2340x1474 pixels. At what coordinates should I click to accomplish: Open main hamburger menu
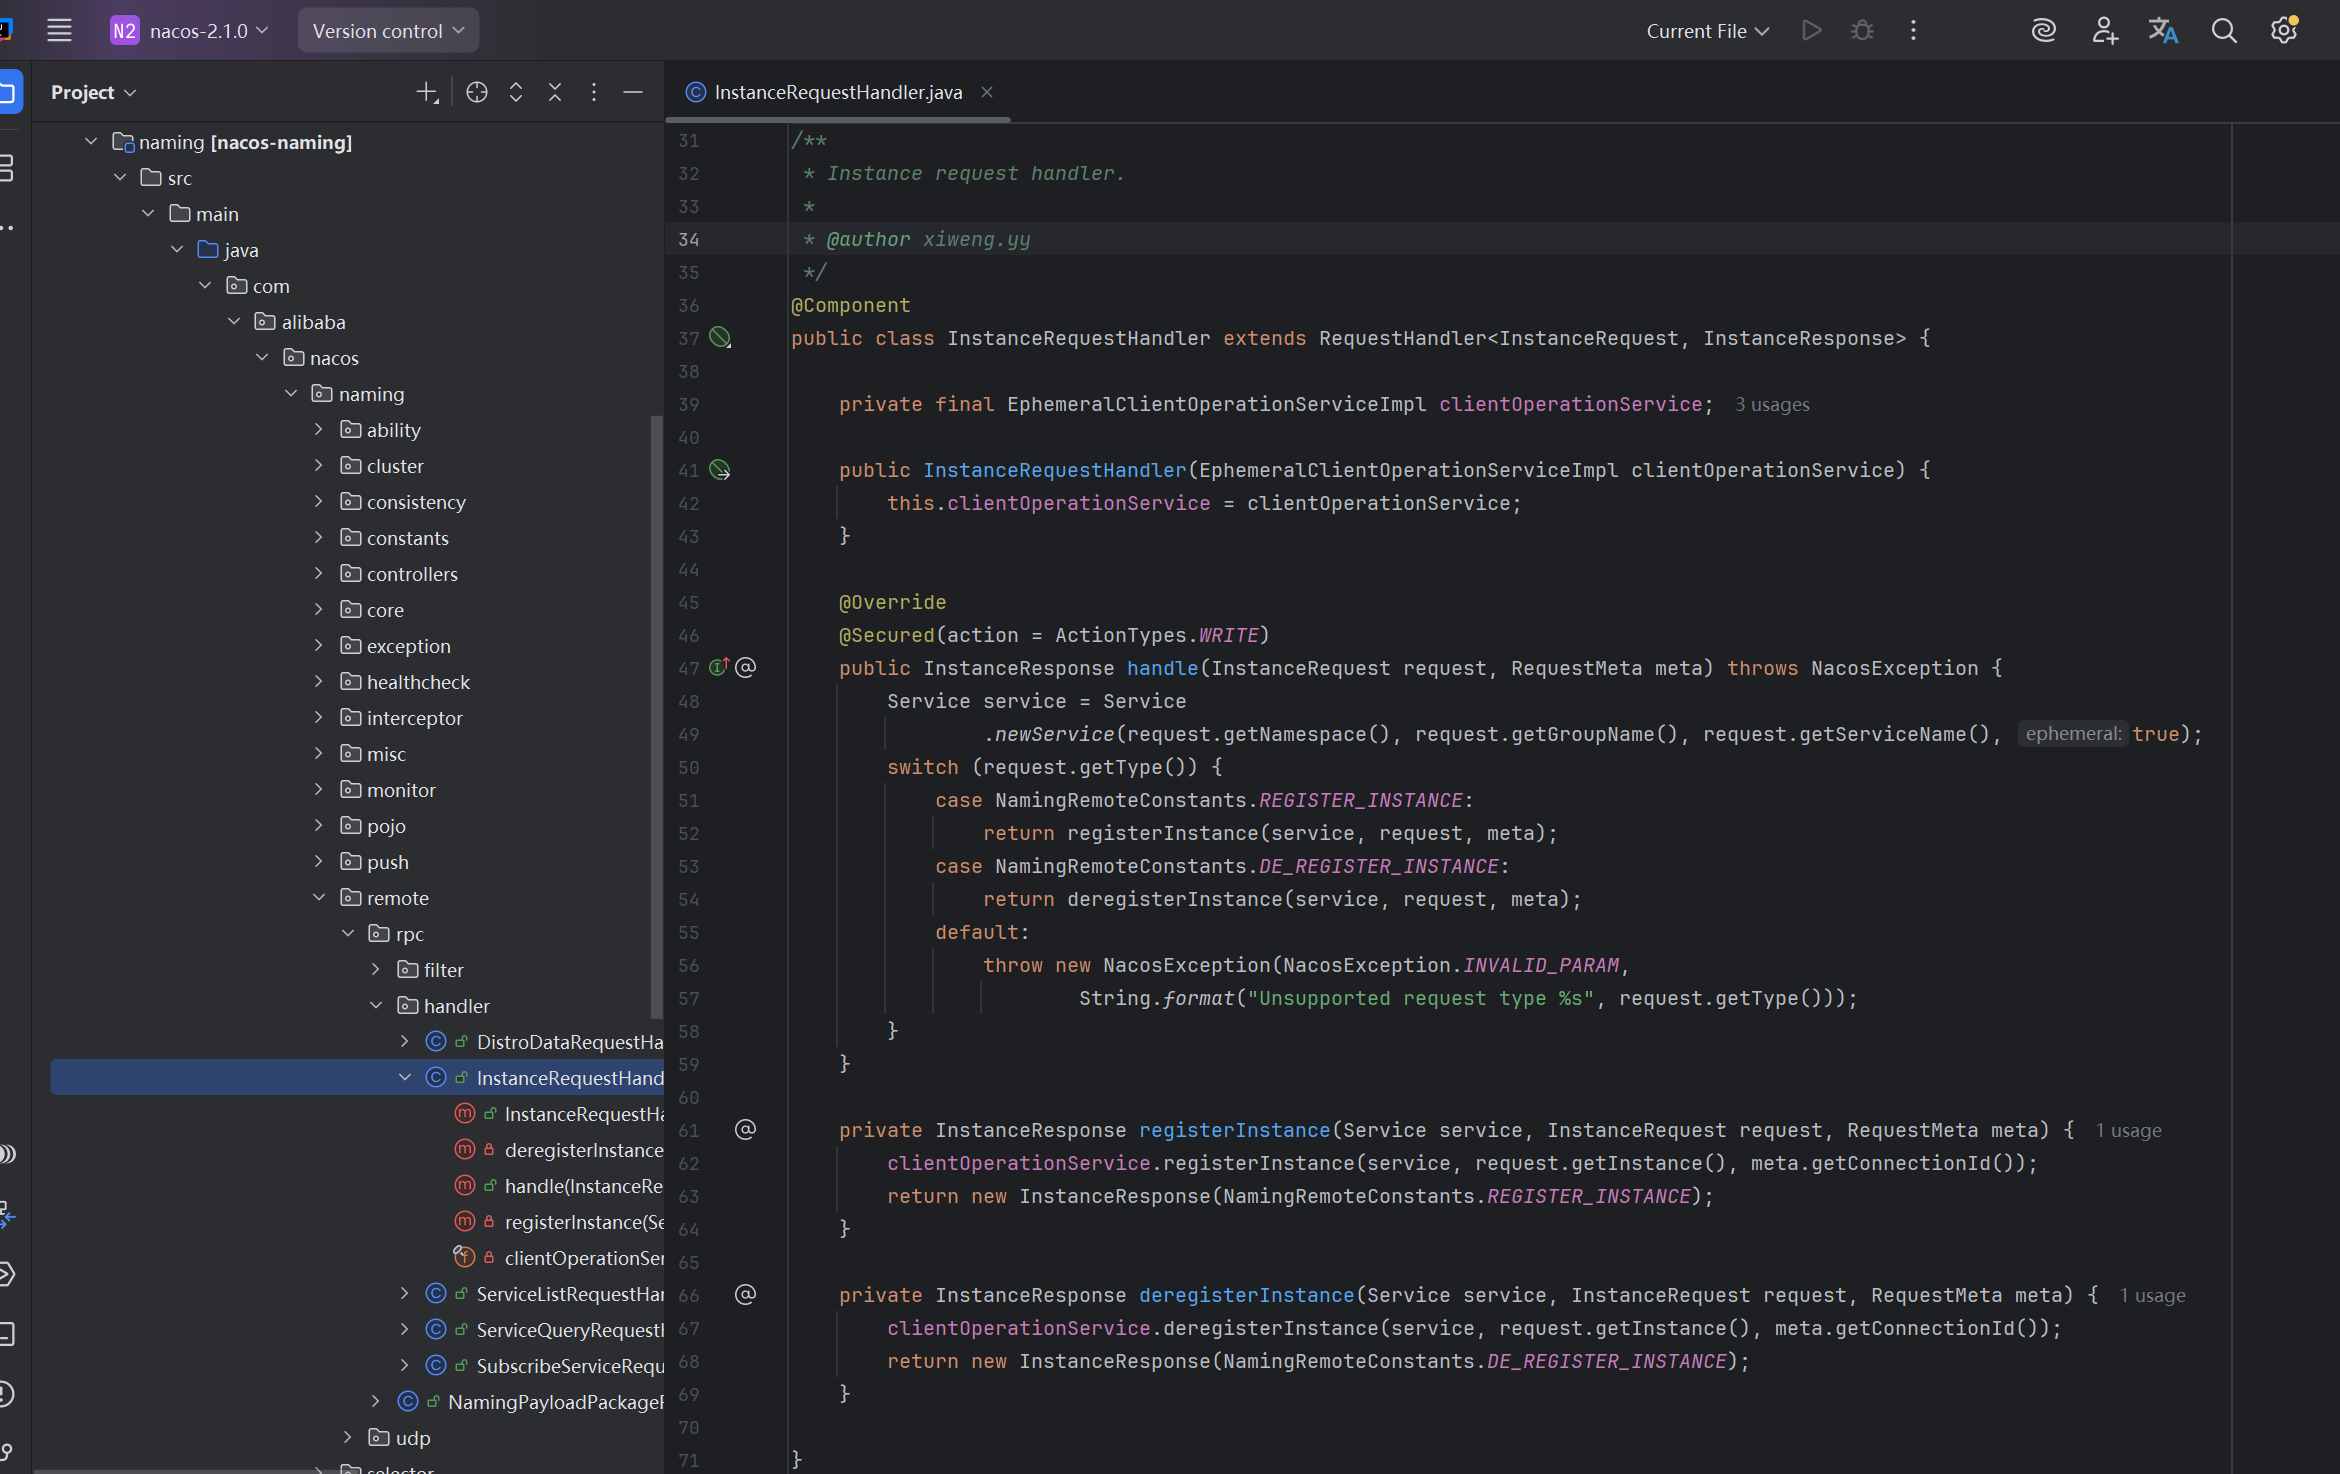tap(59, 31)
